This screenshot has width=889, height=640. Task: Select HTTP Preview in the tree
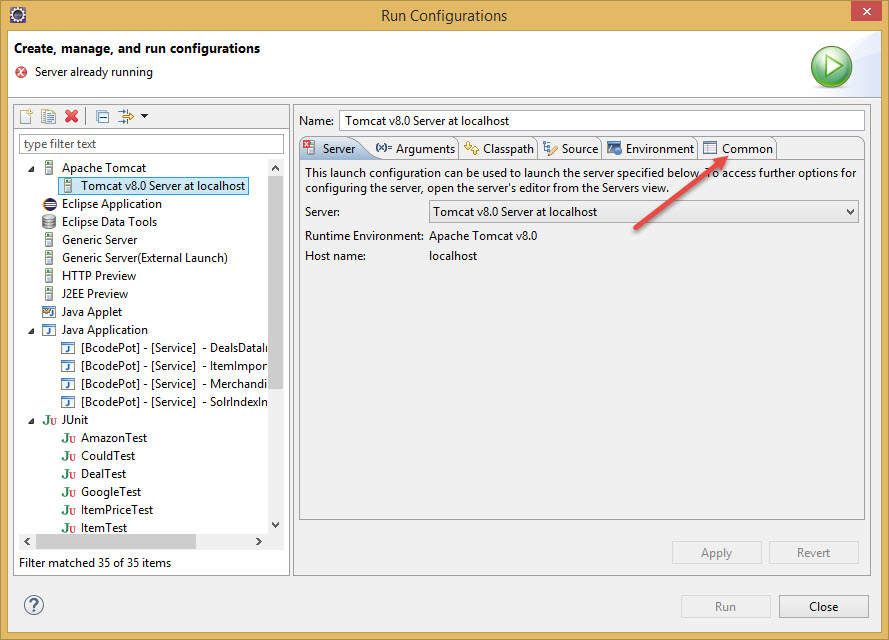(99, 276)
